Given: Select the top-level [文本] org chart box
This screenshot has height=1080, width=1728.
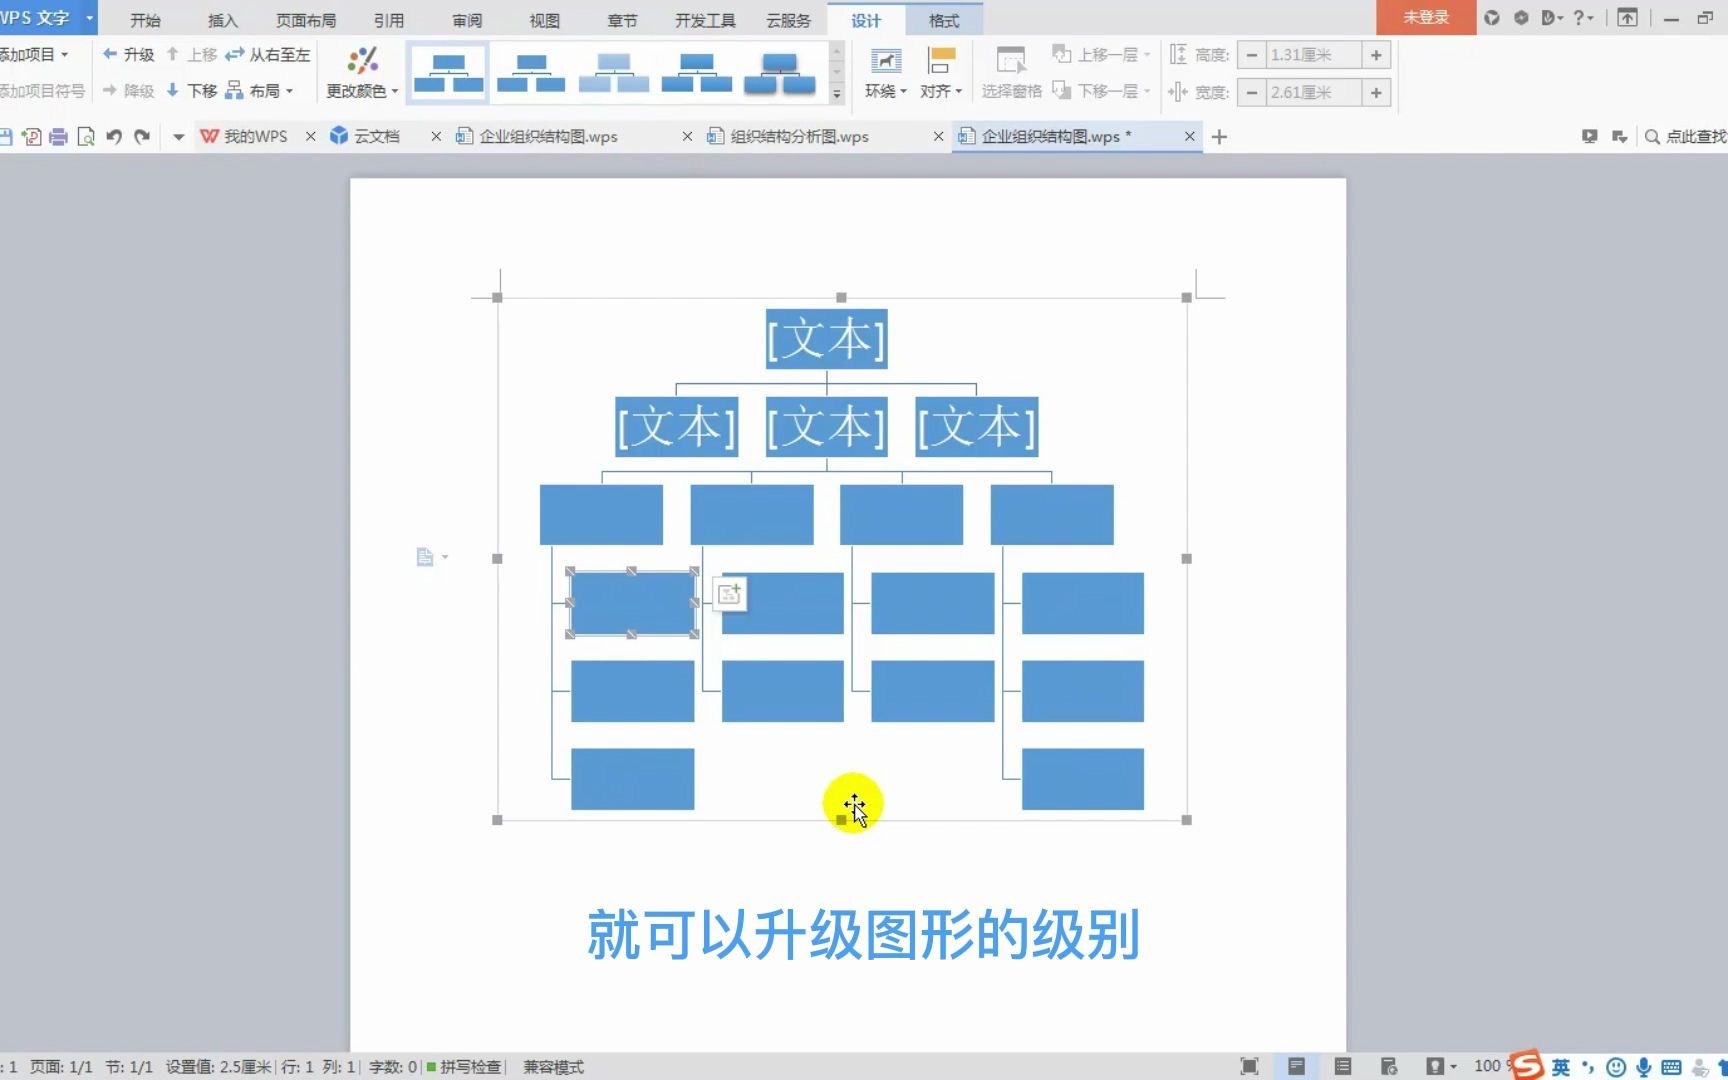Looking at the screenshot, I should click(826, 339).
